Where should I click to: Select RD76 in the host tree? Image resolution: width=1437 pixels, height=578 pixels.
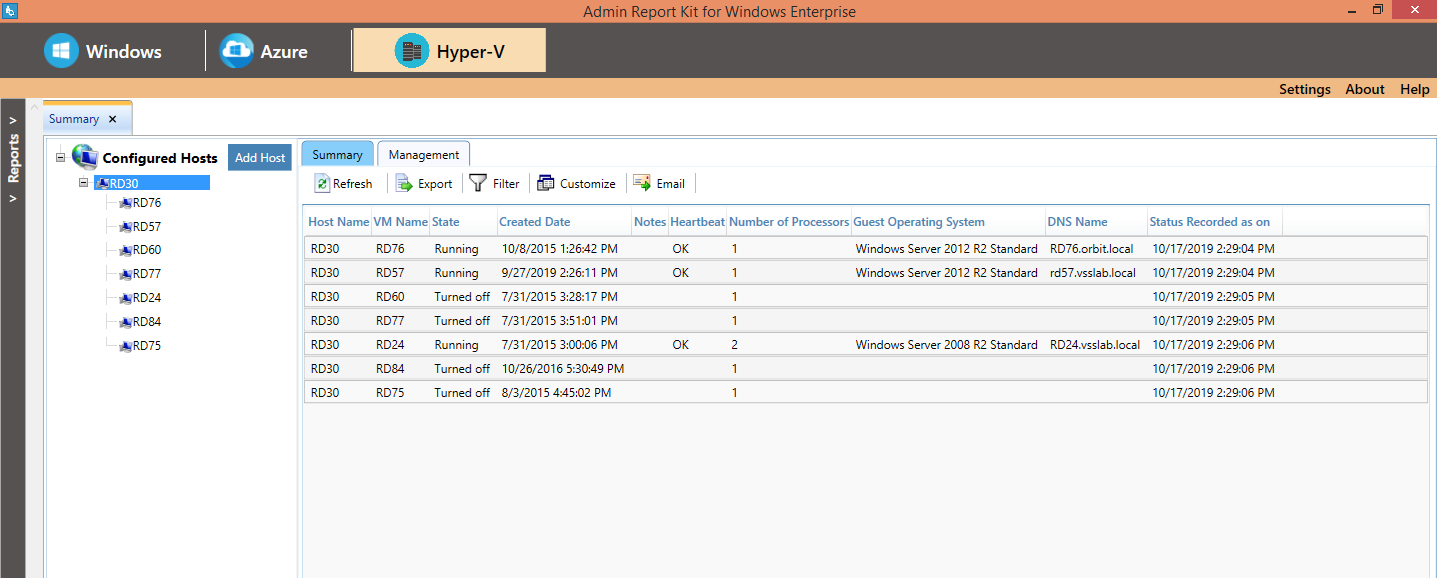[147, 203]
